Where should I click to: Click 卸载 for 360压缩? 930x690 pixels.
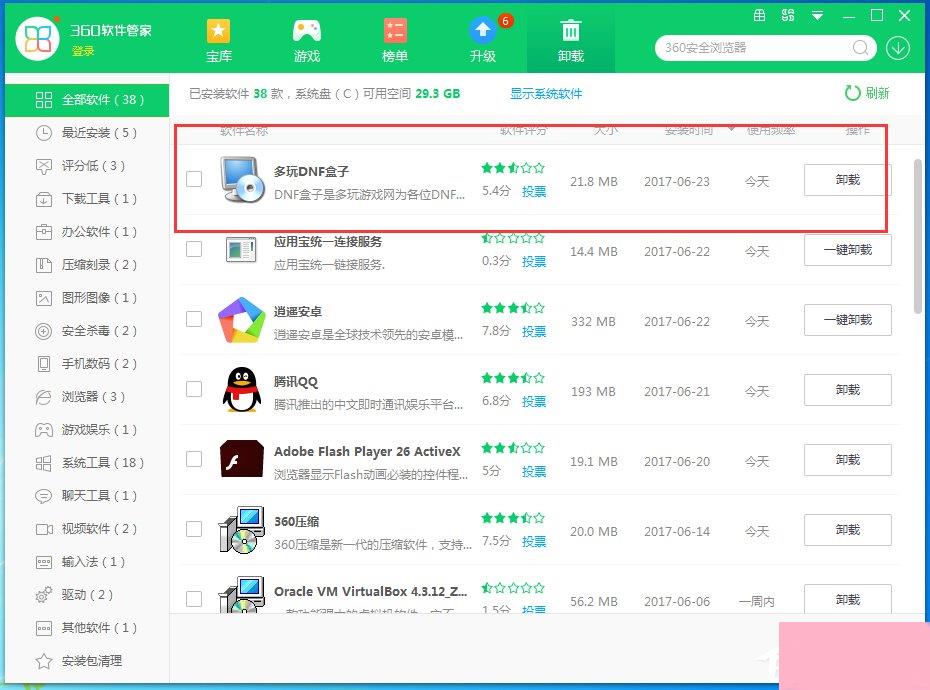pos(848,530)
